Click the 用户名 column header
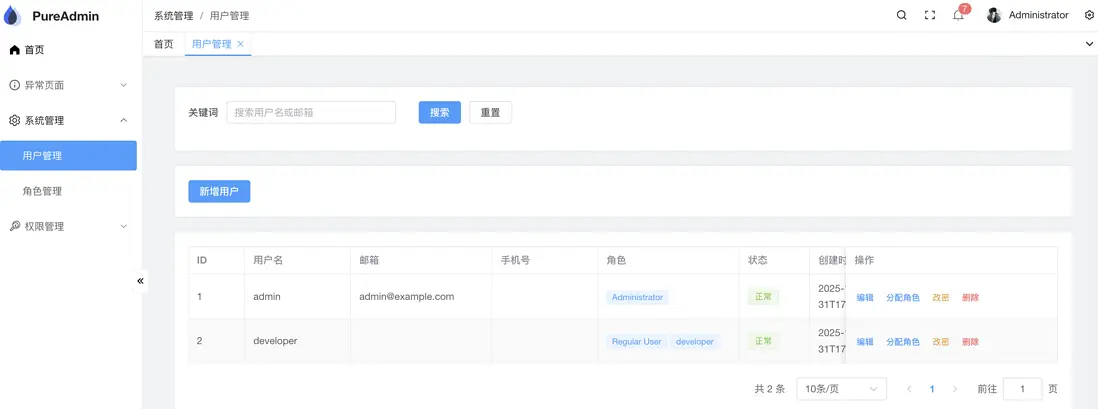 (x=268, y=260)
